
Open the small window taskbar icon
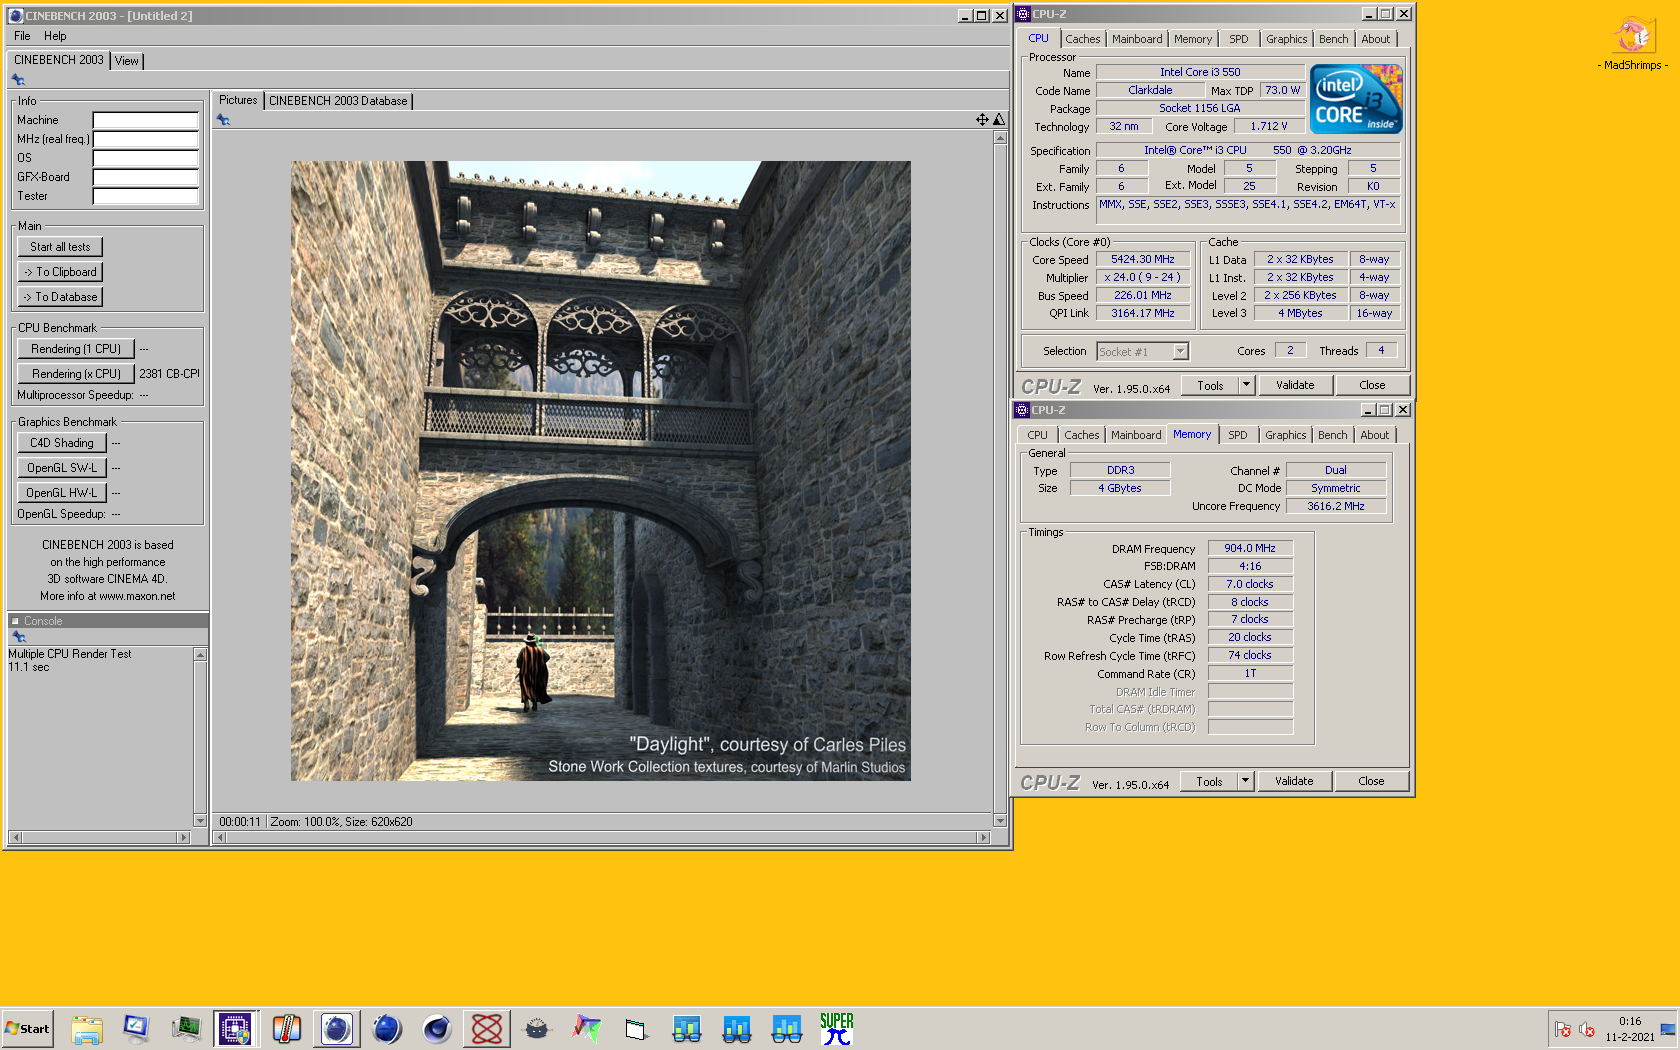tap(636, 1028)
